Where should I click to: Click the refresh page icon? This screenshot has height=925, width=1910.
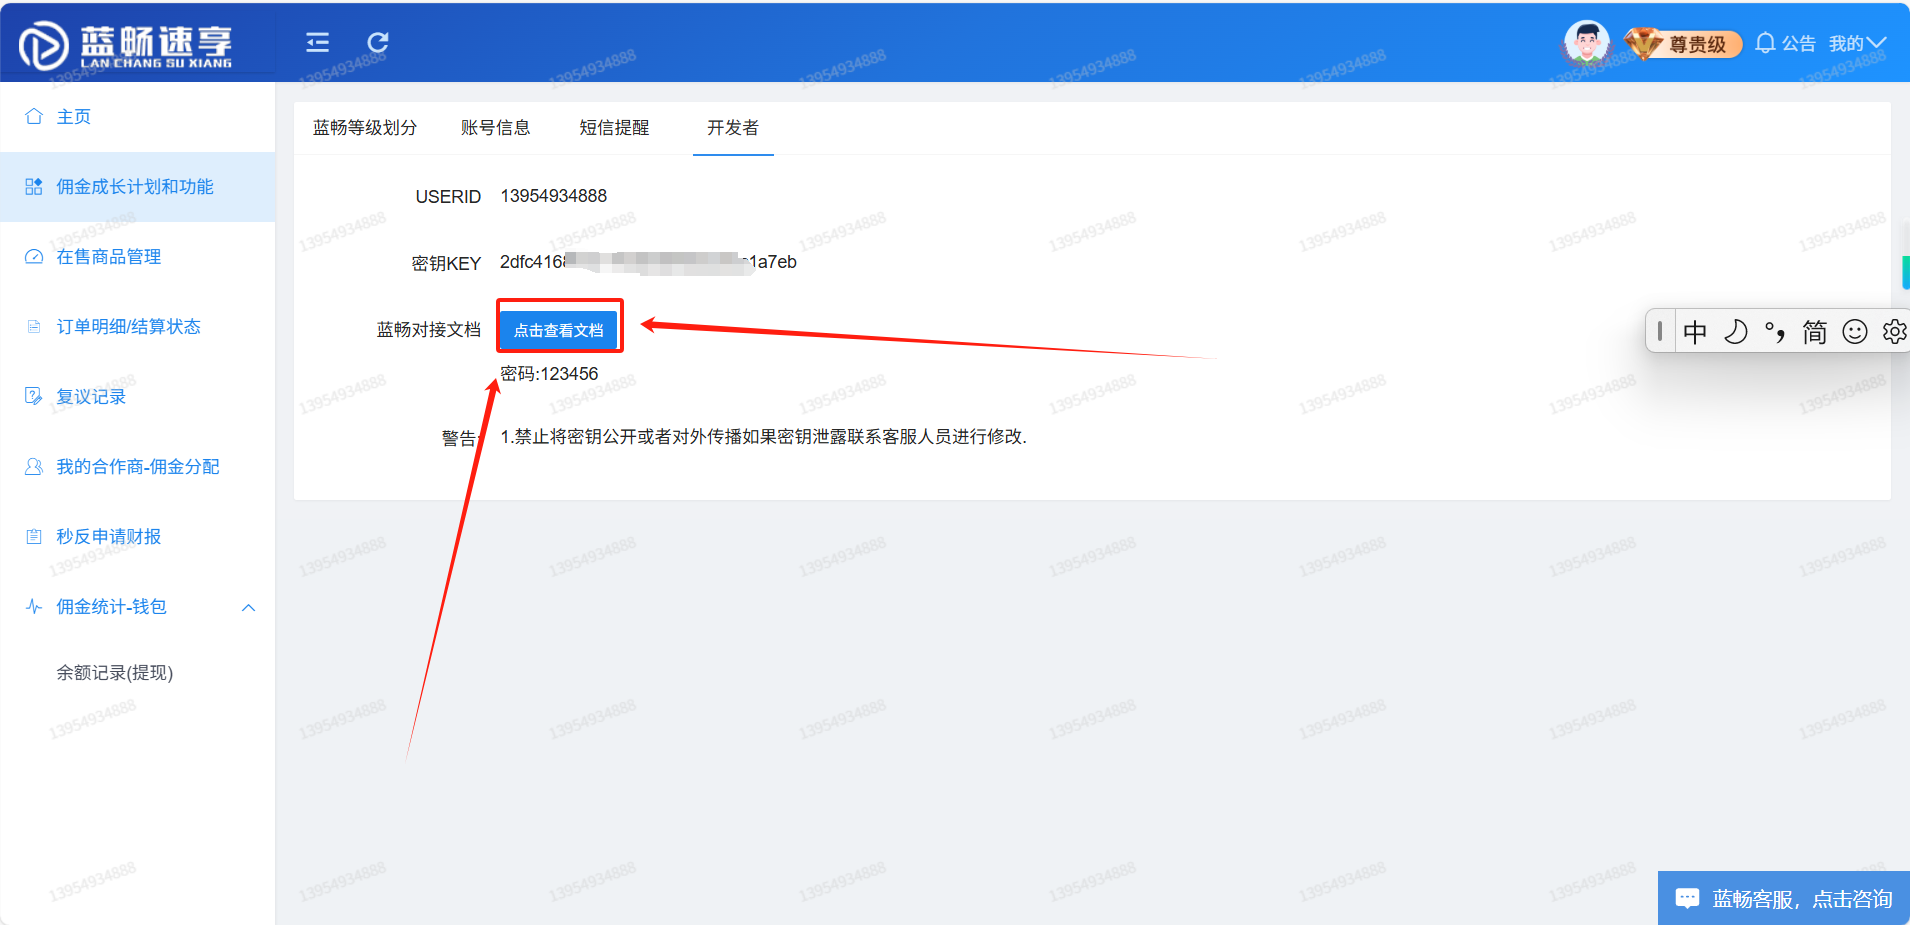click(x=378, y=42)
